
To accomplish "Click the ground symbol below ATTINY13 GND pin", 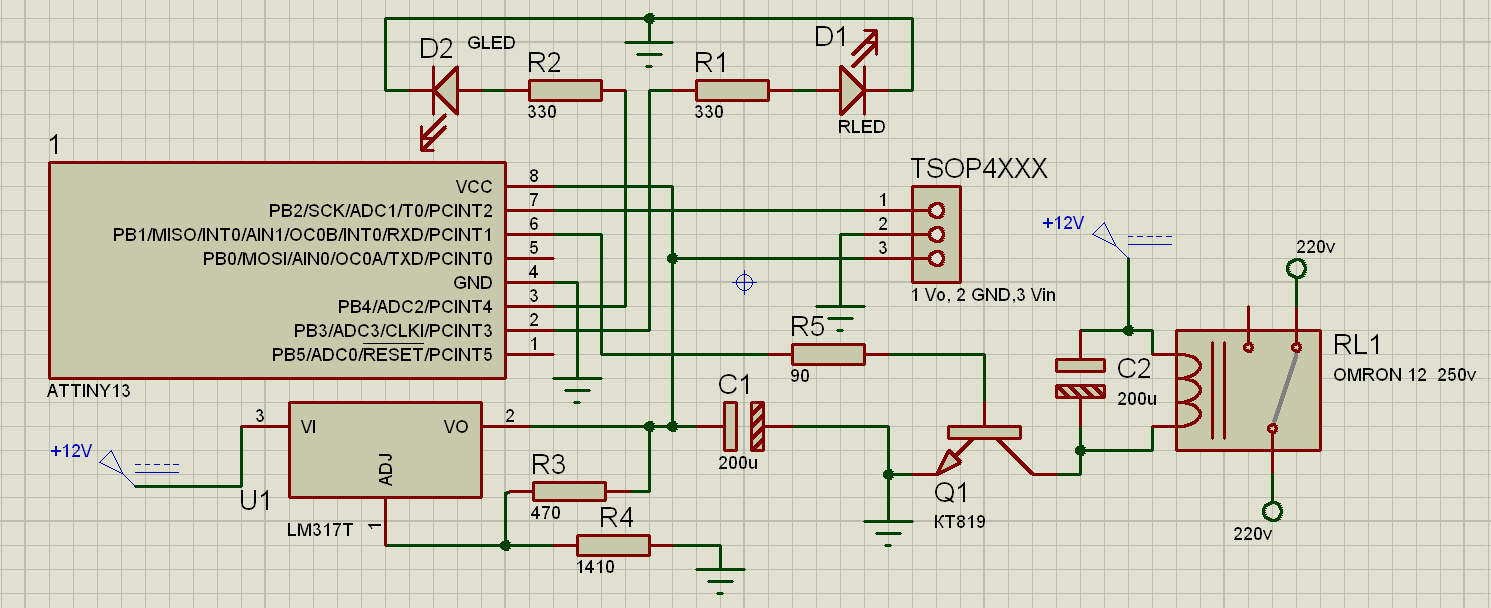I will (x=577, y=389).
